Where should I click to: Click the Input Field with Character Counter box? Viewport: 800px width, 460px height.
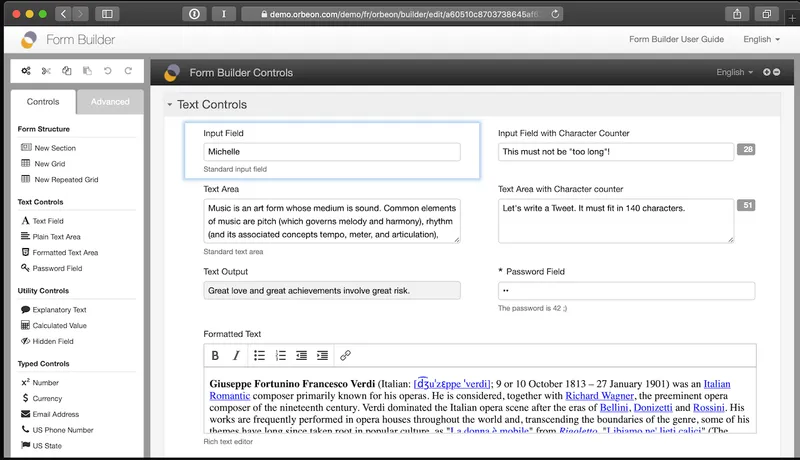pos(616,151)
